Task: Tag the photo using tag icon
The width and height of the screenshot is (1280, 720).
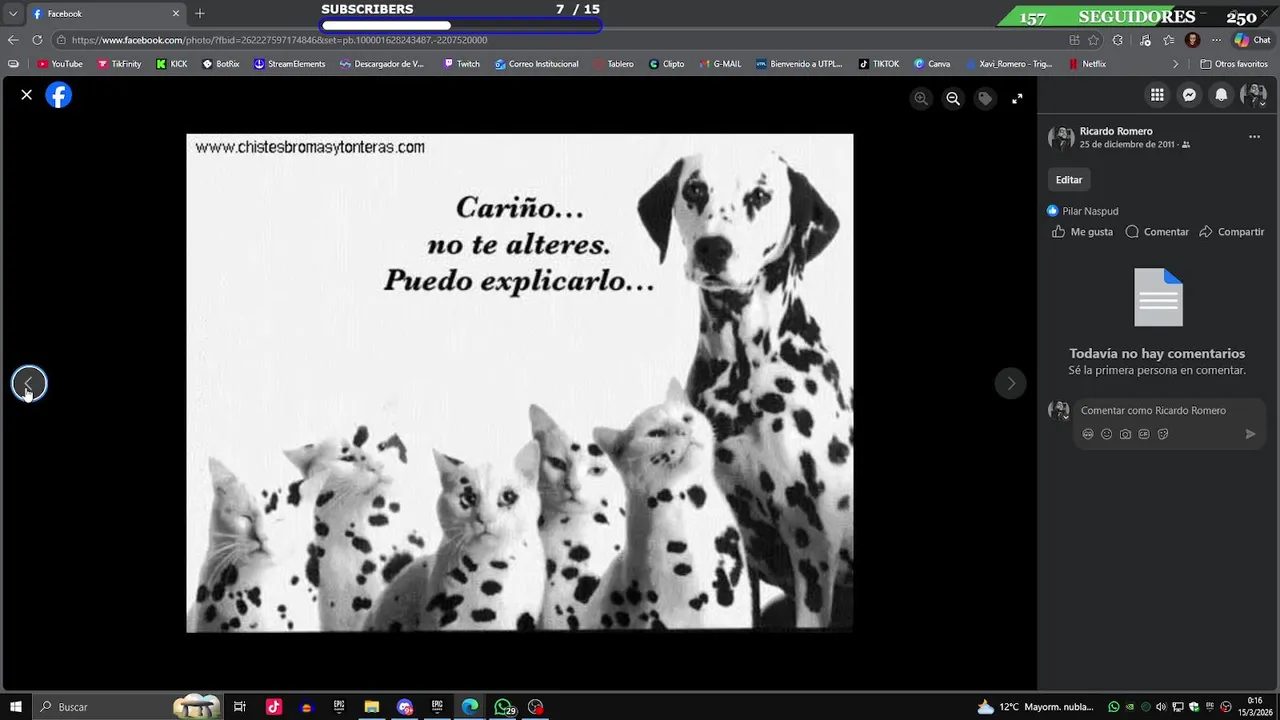Action: pyautogui.click(x=985, y=98)
